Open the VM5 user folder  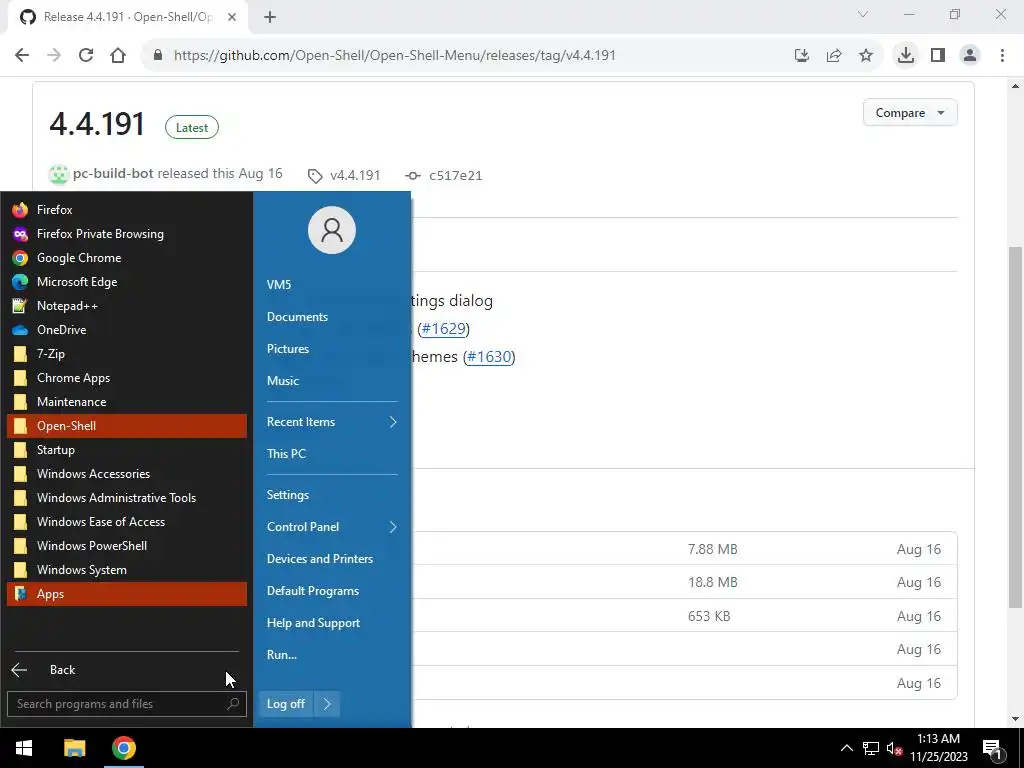[332, 285]
